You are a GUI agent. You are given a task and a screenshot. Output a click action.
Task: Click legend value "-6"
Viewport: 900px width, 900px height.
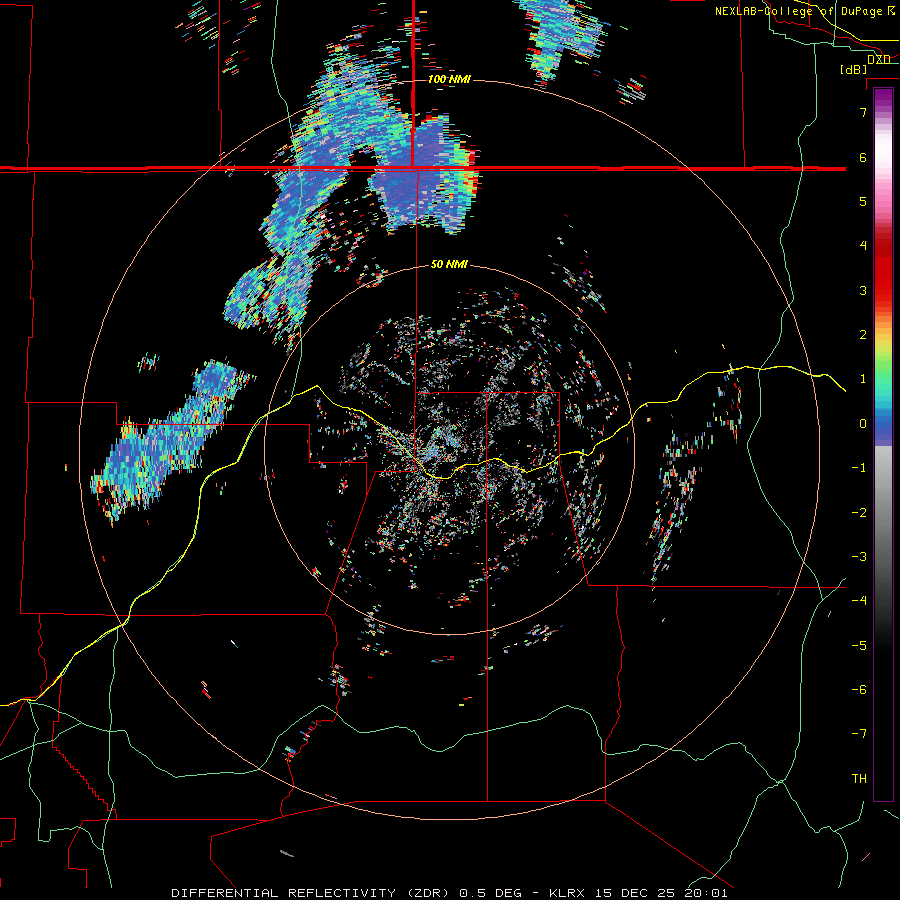click(x=859, y=690)
